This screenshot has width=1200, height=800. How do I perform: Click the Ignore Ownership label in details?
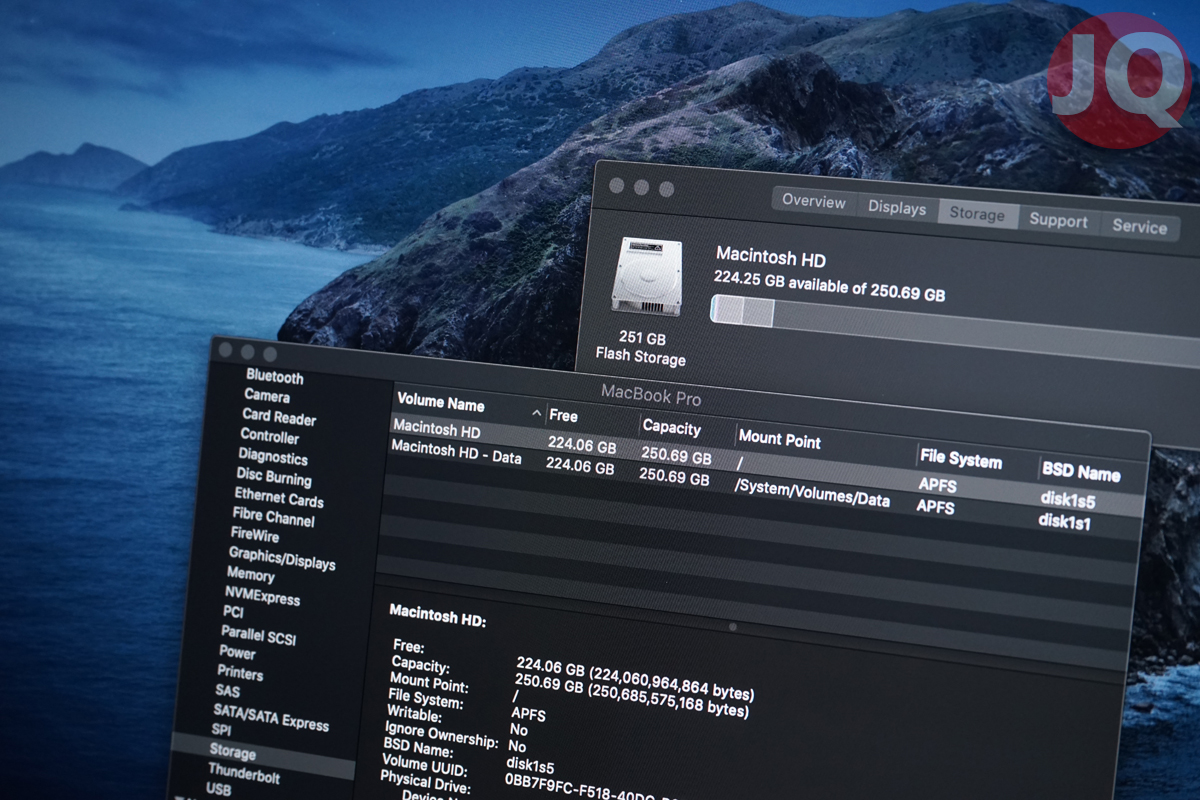click(x=442, y=735)
